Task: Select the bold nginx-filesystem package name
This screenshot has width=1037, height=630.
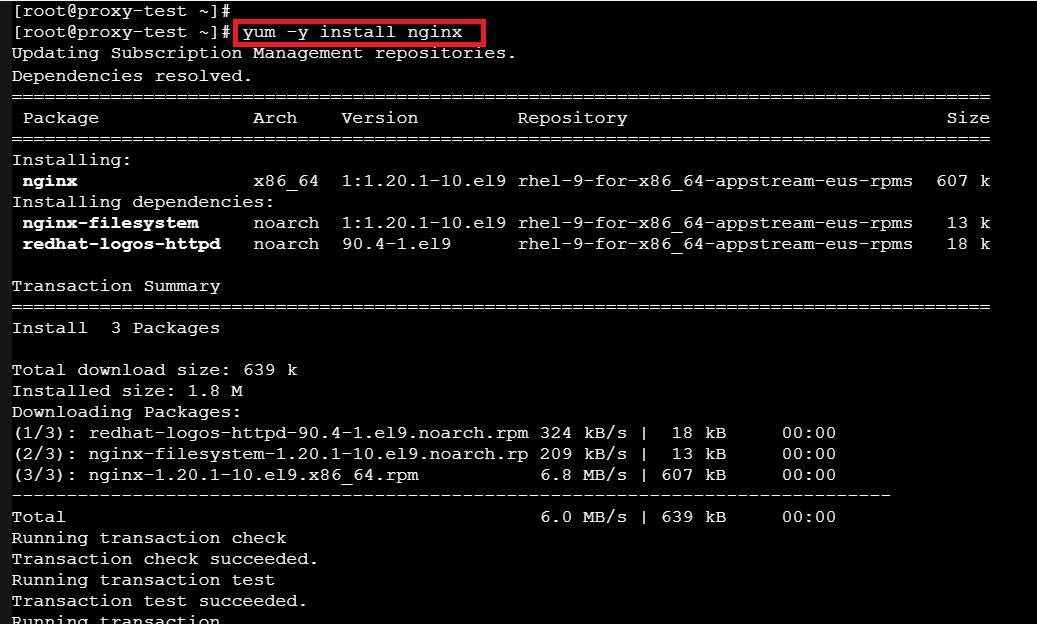Action: coord(111,223)
